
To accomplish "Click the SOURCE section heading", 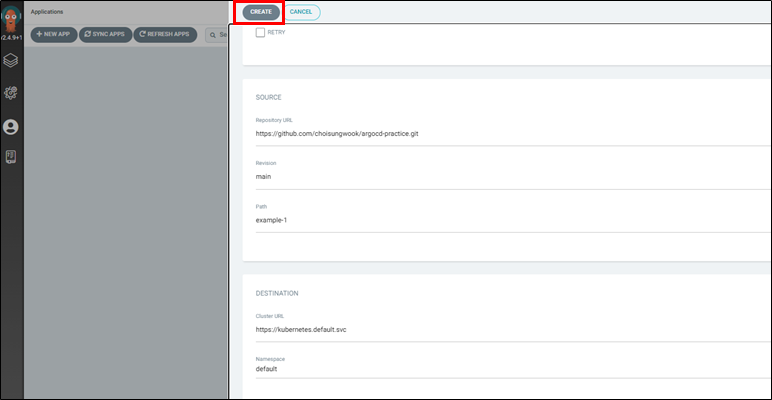I will (268, 98).
